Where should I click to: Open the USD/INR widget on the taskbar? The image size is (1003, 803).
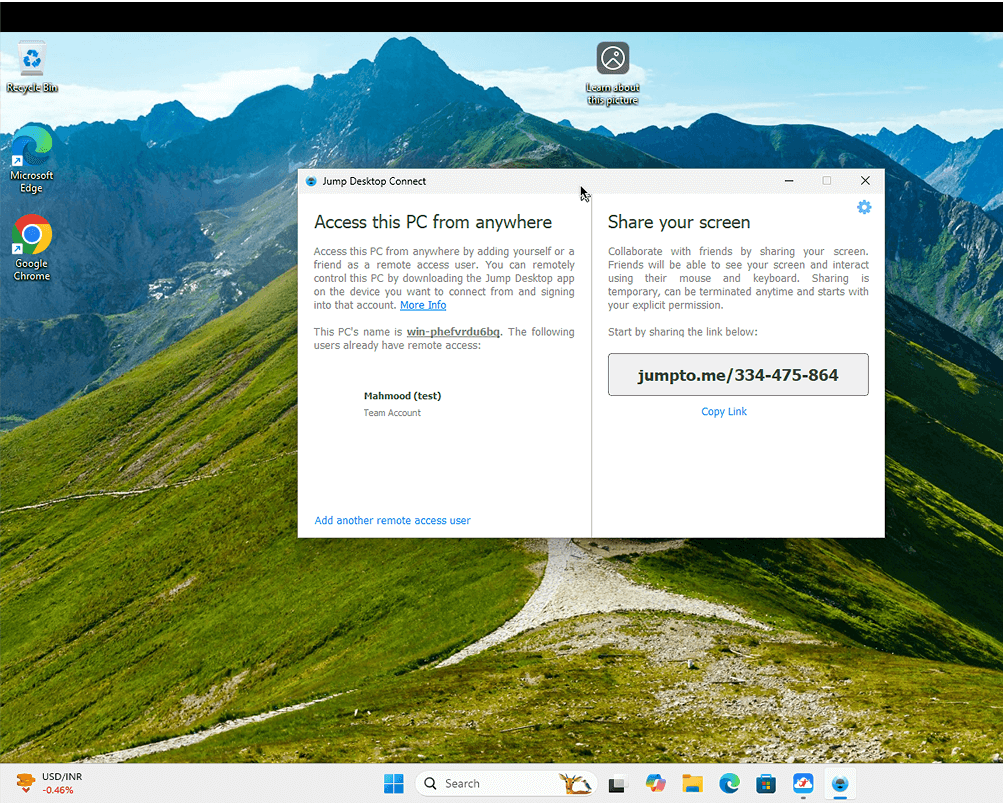pos(48,784)
